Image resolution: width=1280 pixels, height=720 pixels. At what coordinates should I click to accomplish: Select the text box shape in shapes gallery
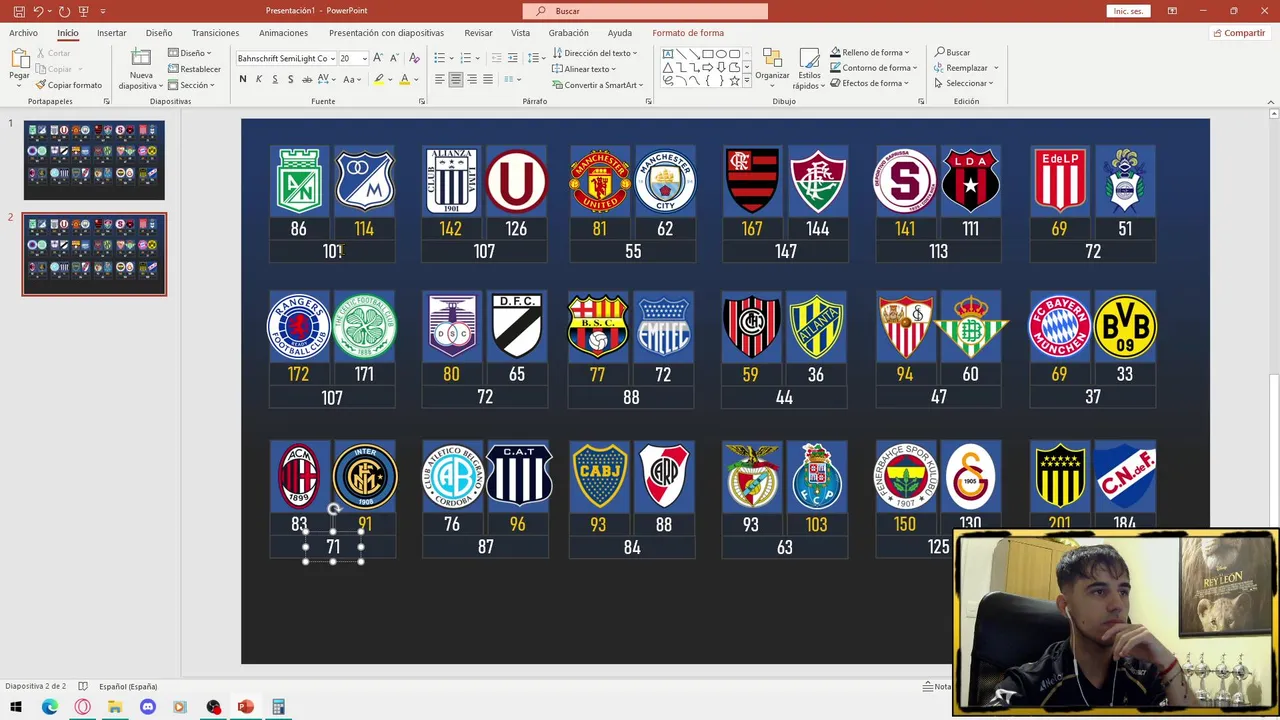tap(668, 54)
